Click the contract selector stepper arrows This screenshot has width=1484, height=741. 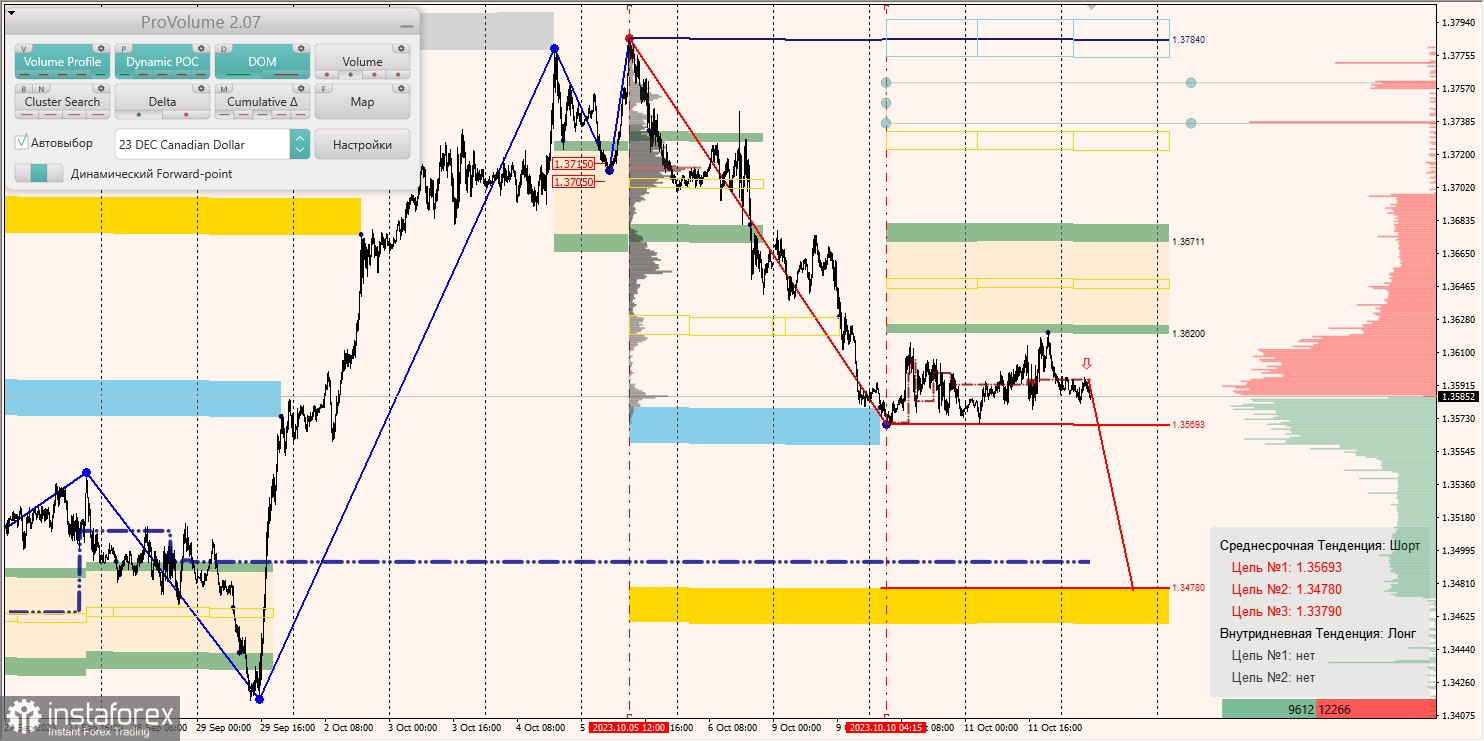click(300, 144)
